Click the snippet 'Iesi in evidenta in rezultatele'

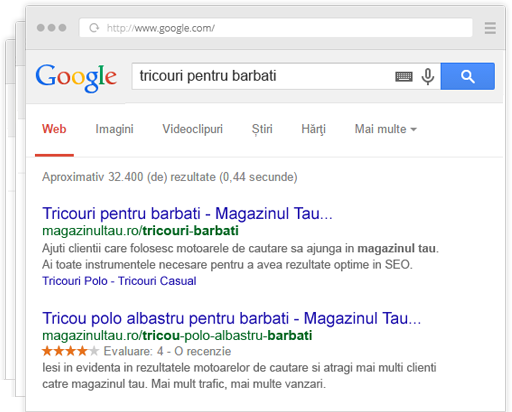click(239, 376)
